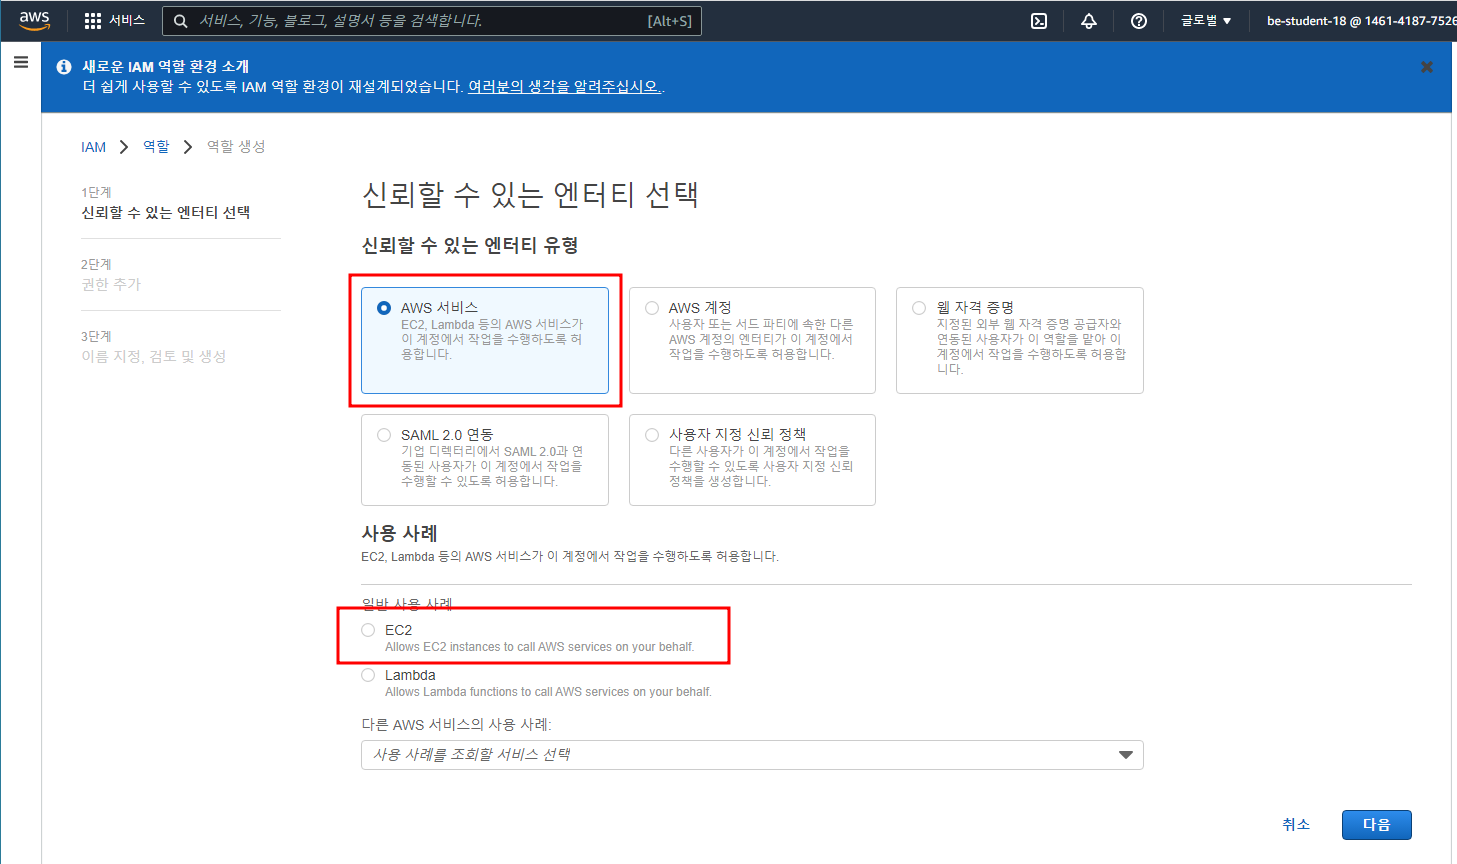Open the 서비스 grid menu
This screenshot has width=1457, height=864.
[x=115, y=20]
